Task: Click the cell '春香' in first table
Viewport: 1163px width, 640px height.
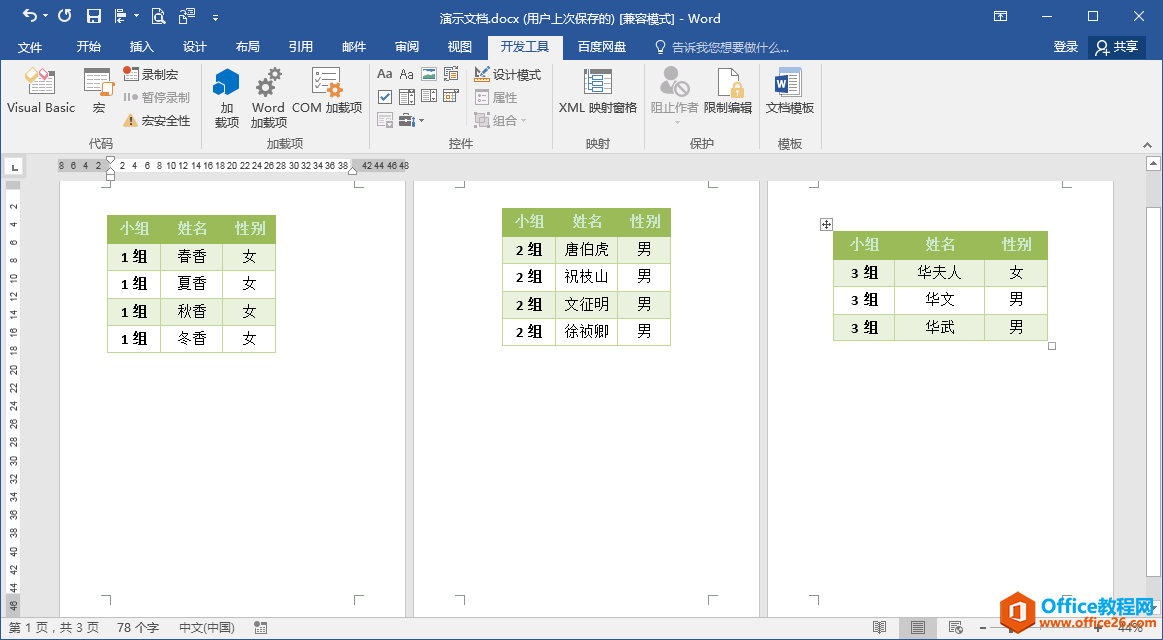Action: [192, 257]
